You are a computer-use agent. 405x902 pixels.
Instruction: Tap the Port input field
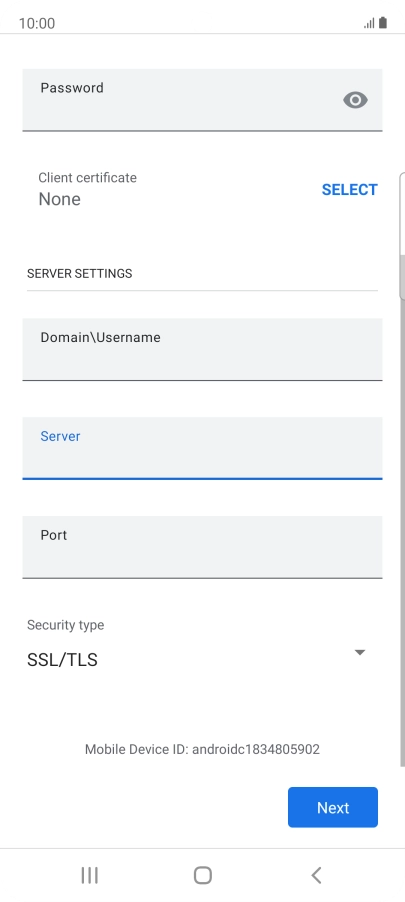coord(202,547)
